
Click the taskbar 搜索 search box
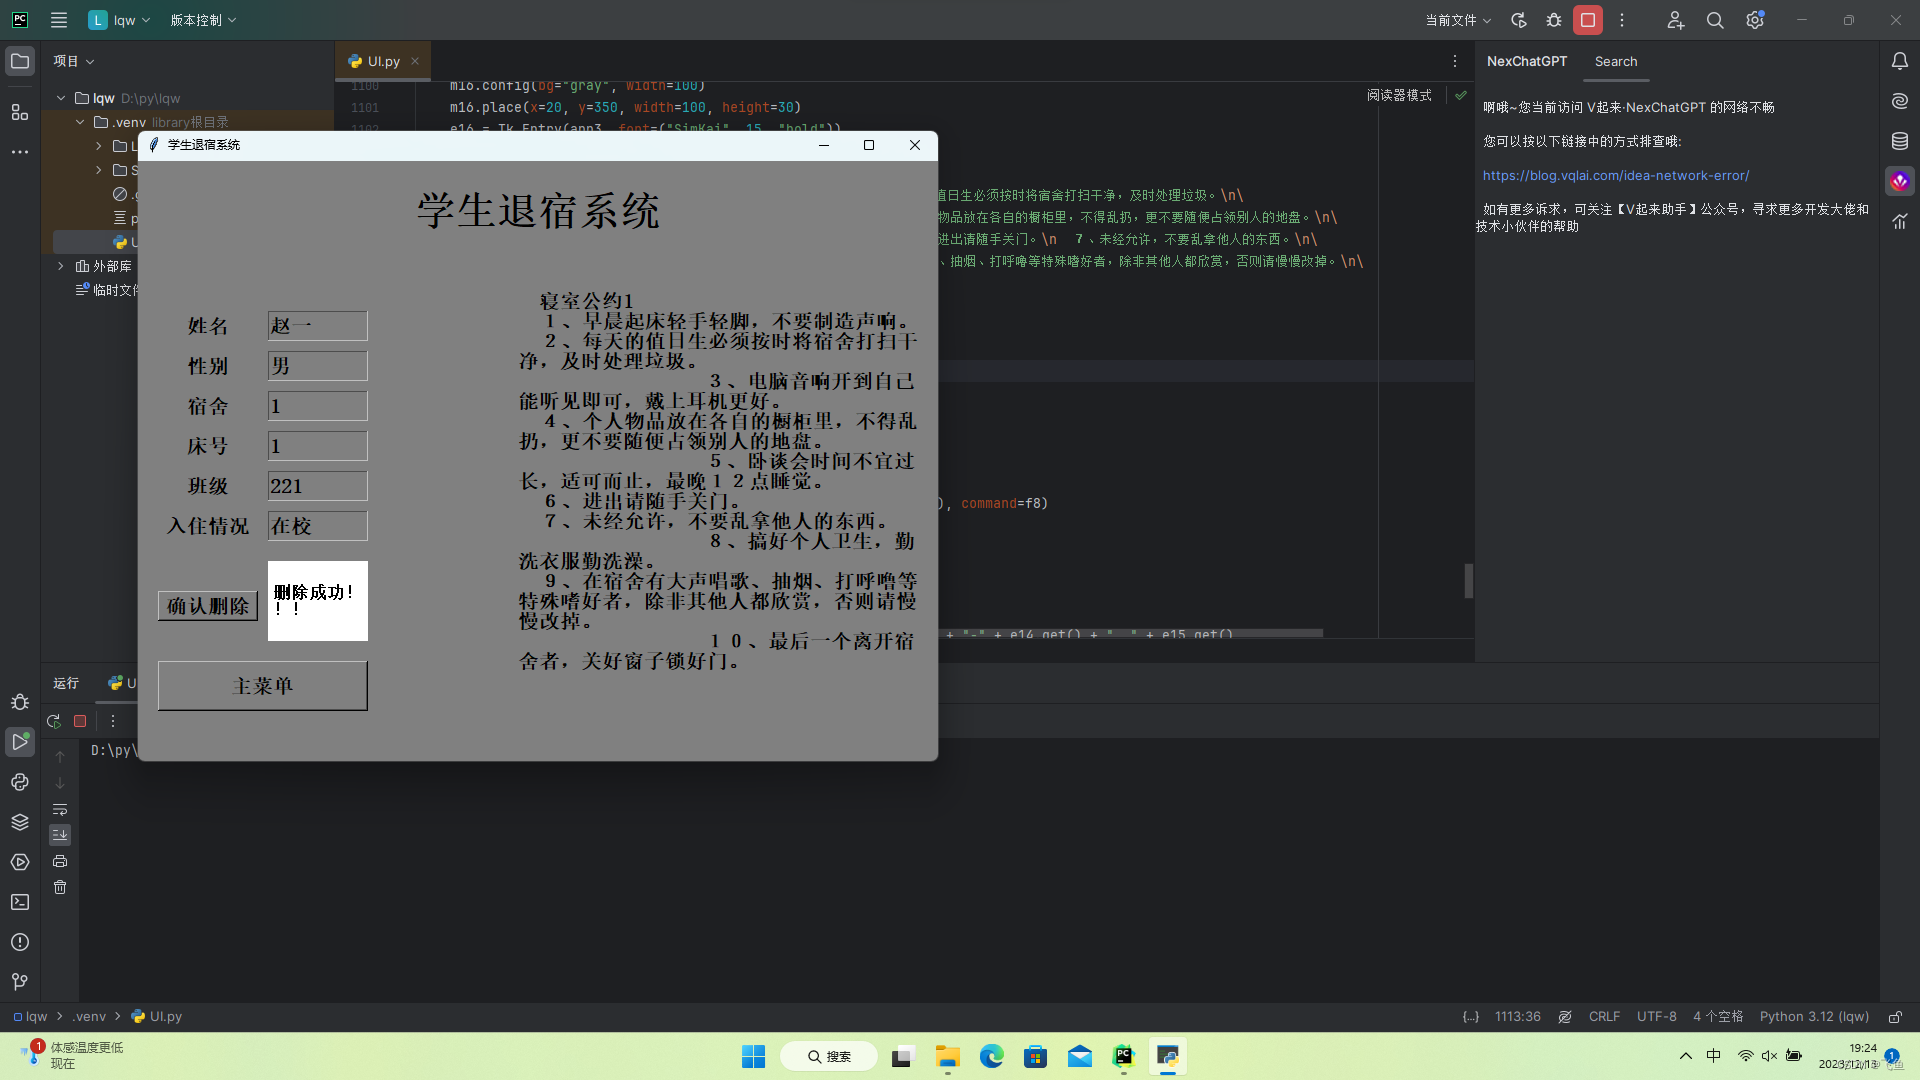(x=829, y=1056)
